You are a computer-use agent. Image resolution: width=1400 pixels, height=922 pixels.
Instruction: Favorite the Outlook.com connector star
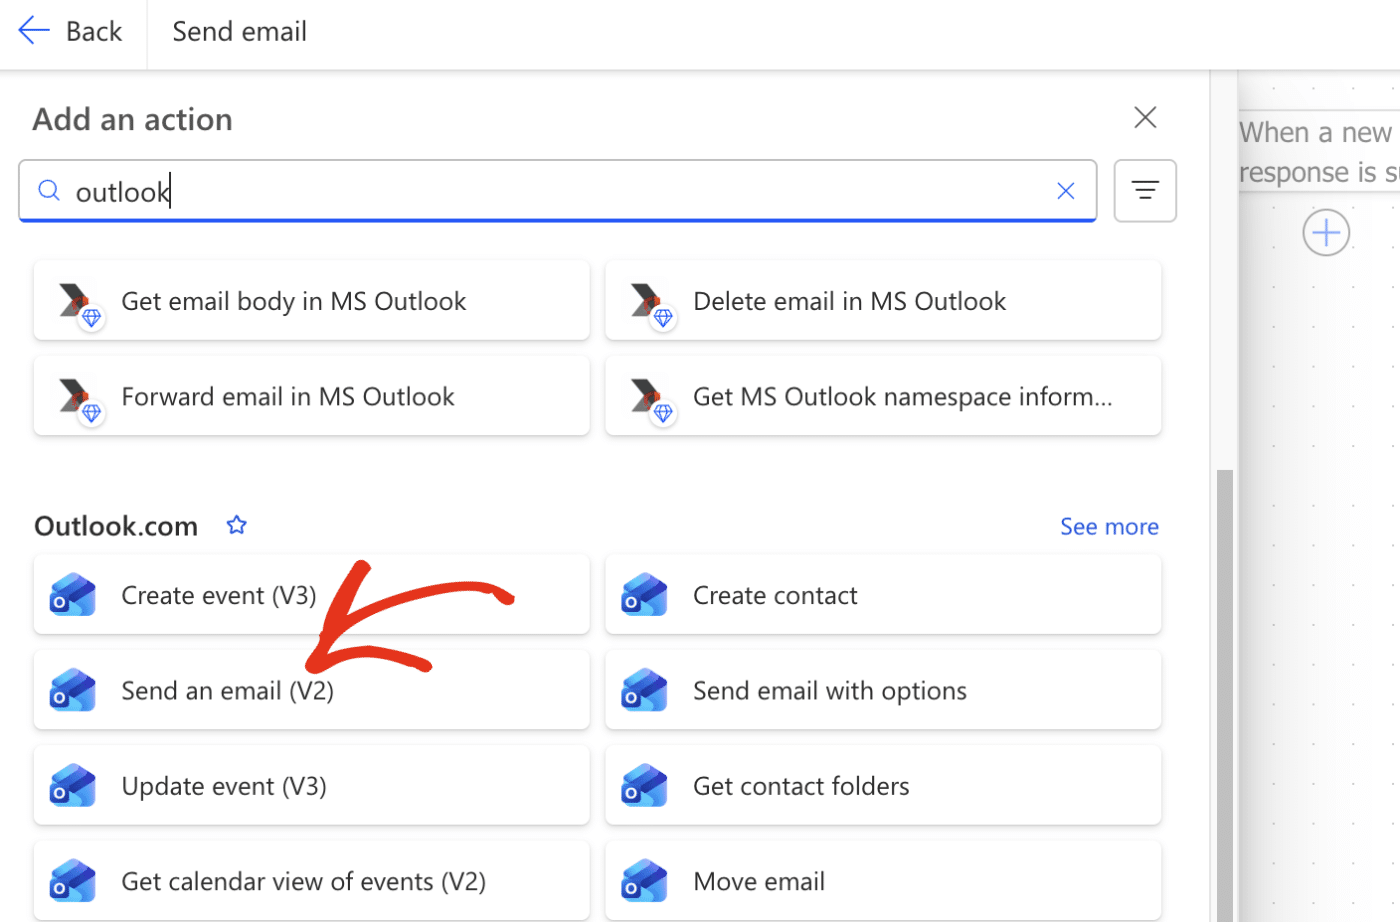tap(236, 525)
